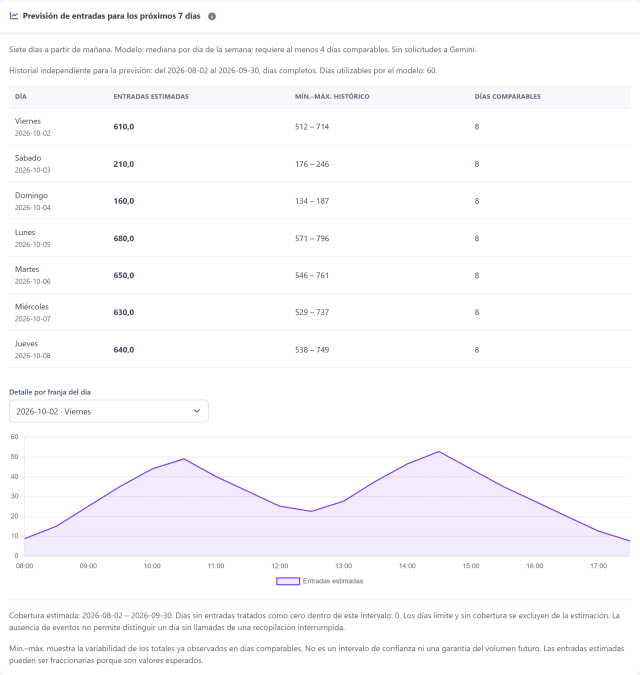Click the 640,0 estimated entries value
Image resolution: width=640 pixels, height=675 pixels.
pos(124,350)
